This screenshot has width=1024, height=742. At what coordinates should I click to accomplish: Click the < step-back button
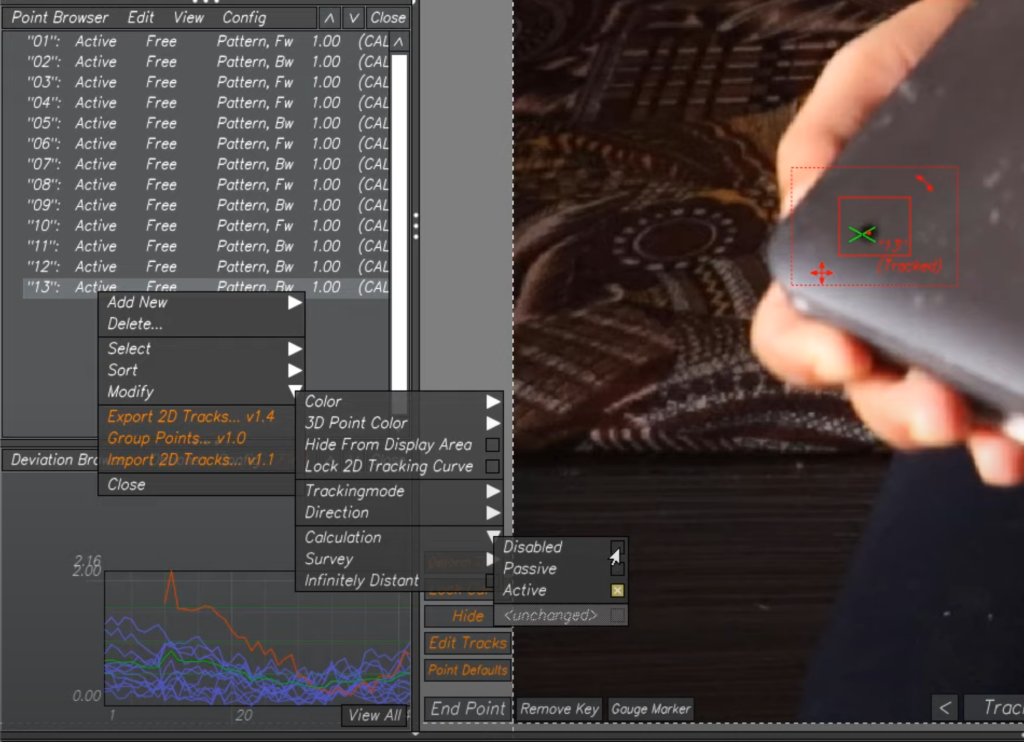click(x=945, y=708)
